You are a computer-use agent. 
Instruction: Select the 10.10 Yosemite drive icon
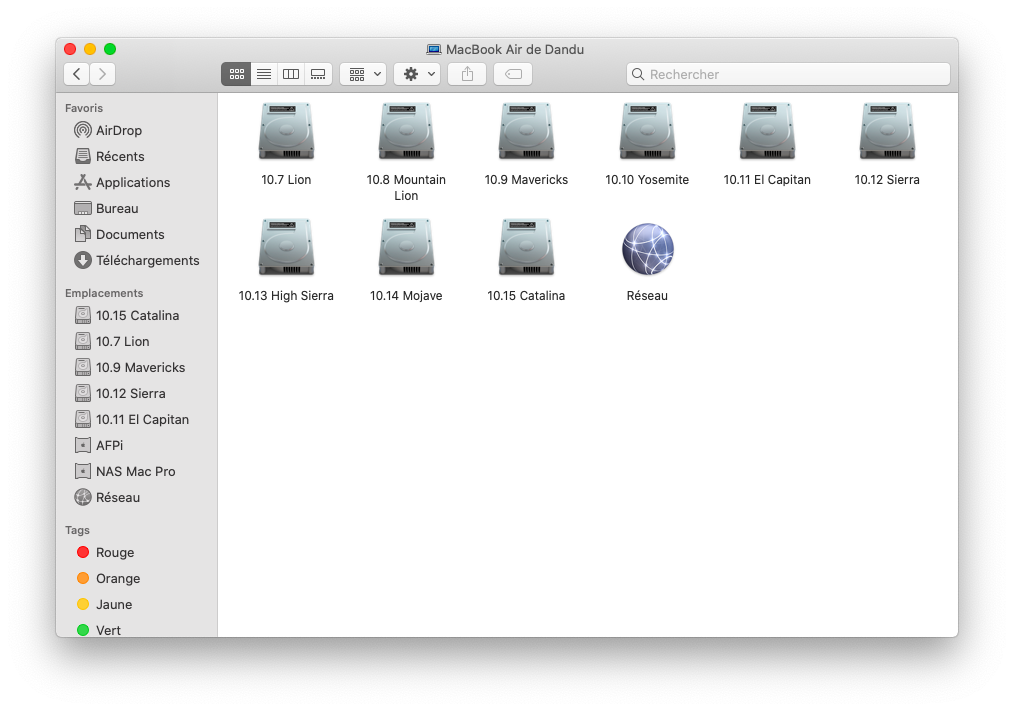click(x=647, y=131)
